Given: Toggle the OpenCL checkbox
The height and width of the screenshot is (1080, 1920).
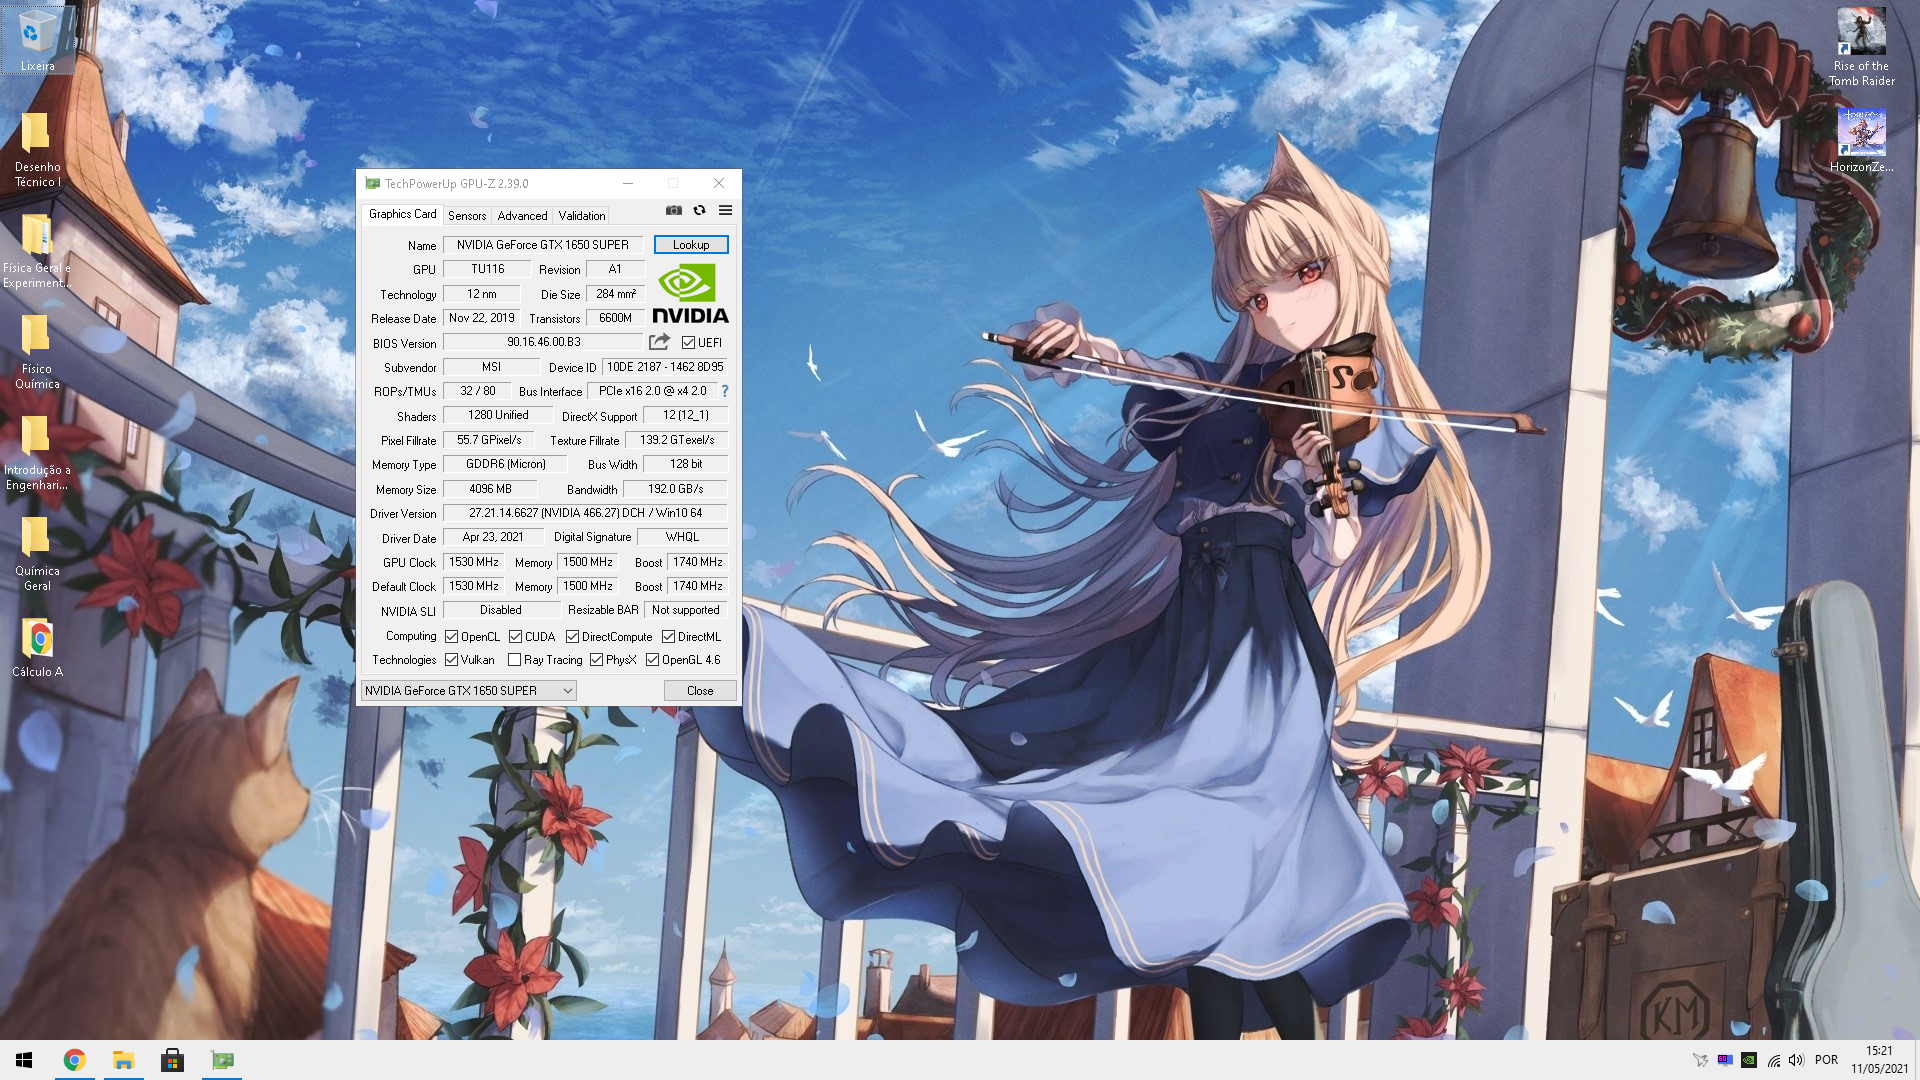Looking at the screenshot, I should 451,636.
